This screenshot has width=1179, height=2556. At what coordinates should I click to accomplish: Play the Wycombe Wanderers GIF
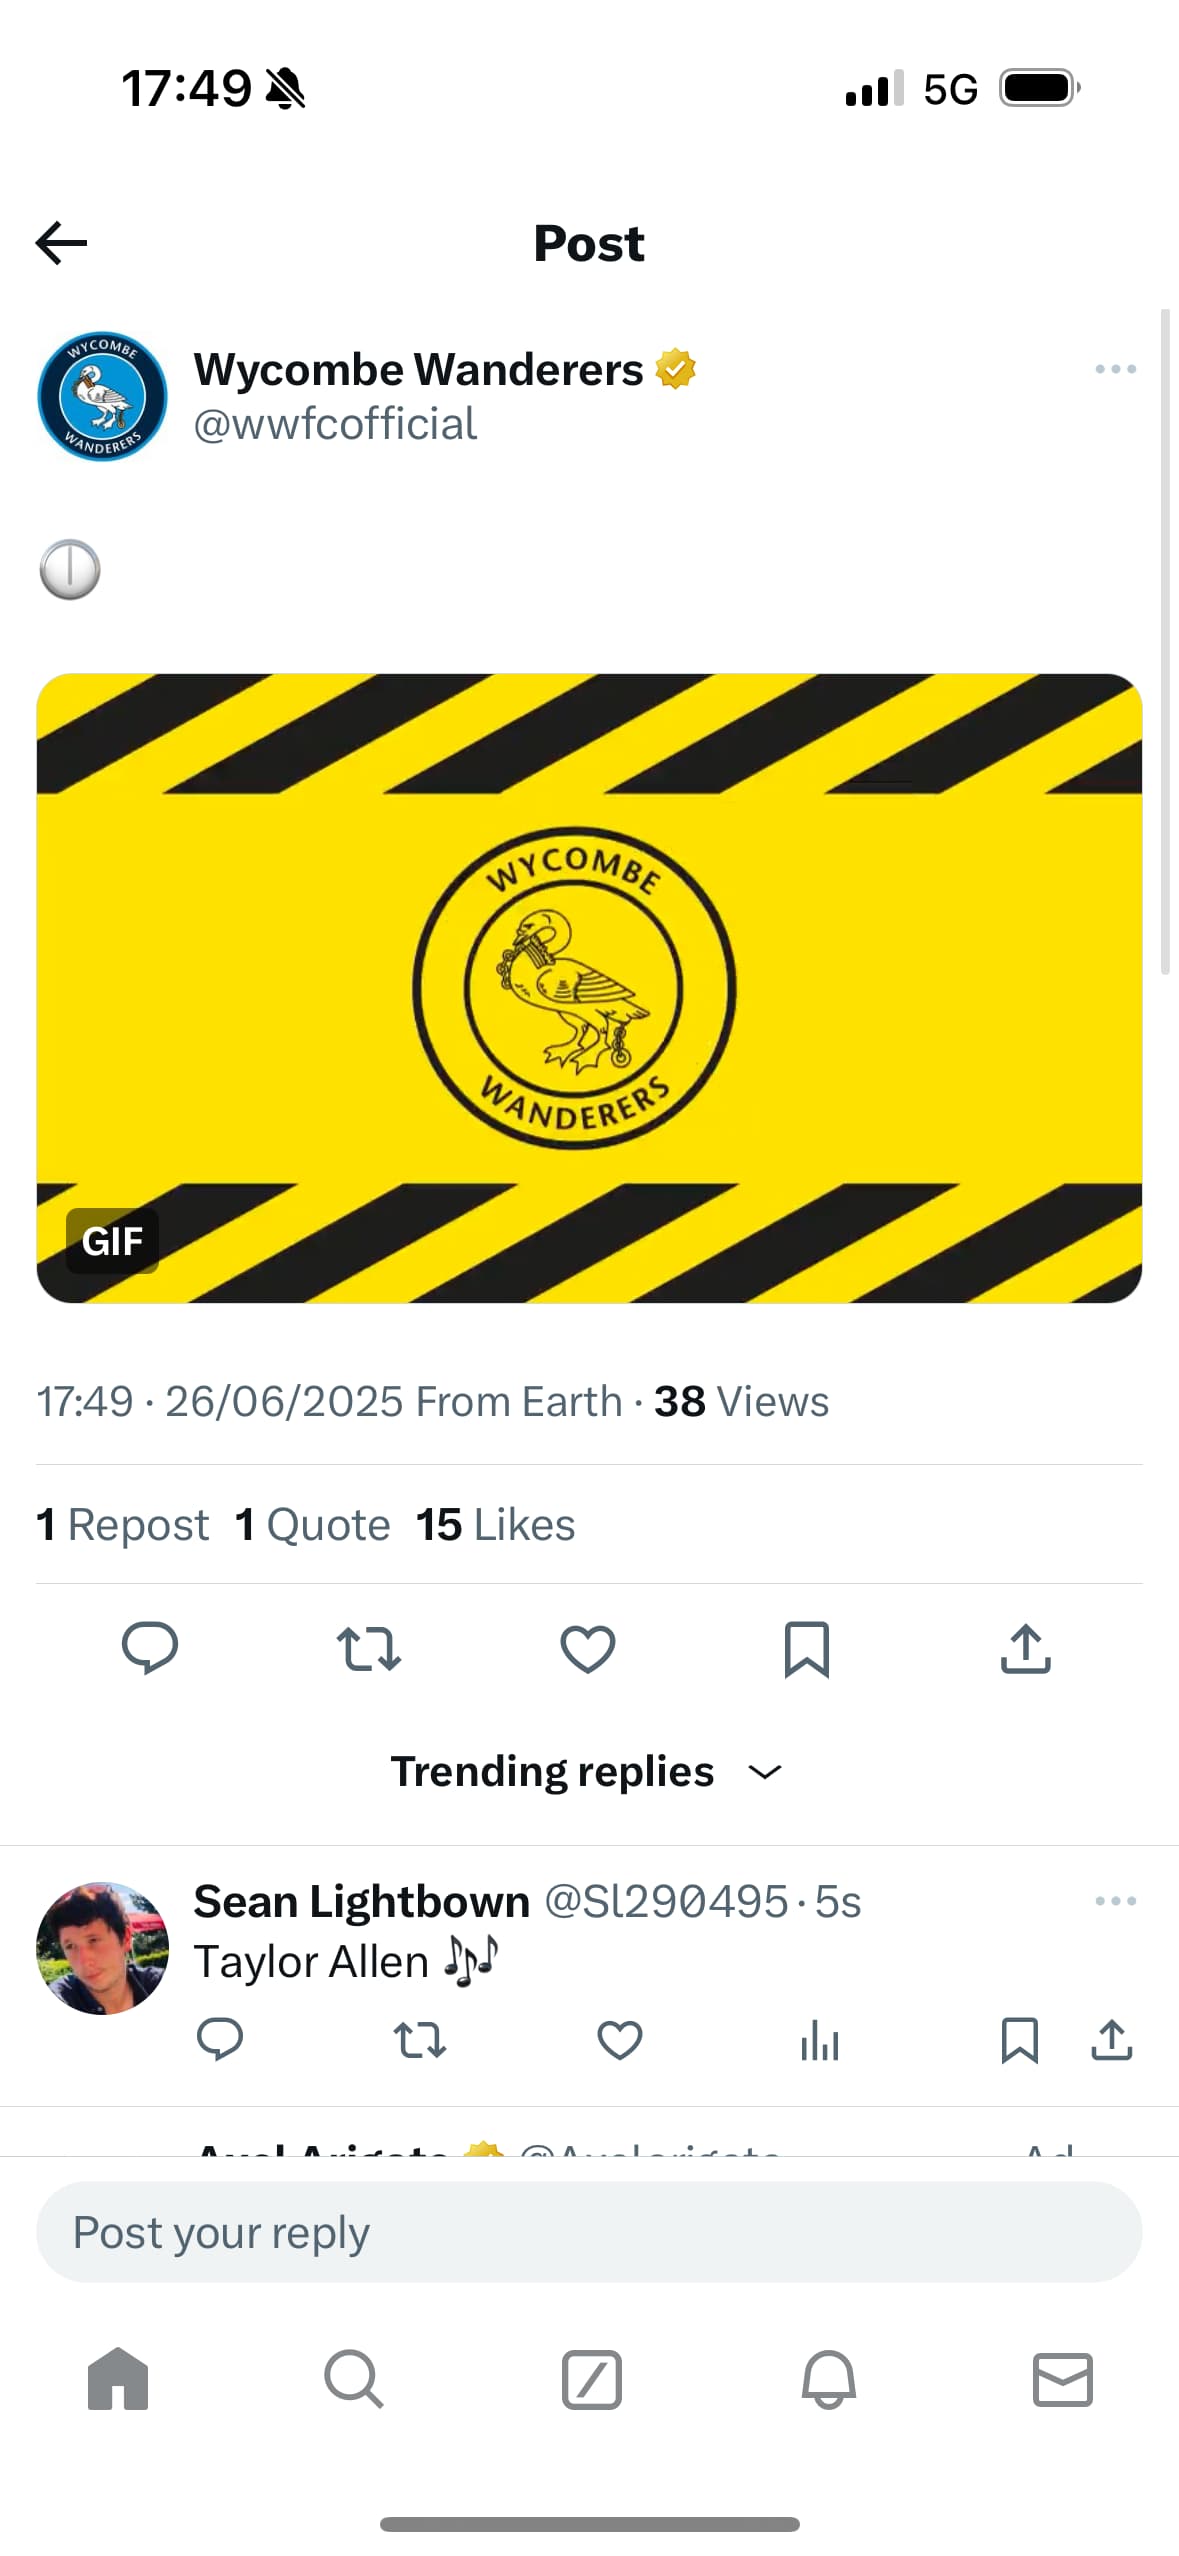coord(589,988)
